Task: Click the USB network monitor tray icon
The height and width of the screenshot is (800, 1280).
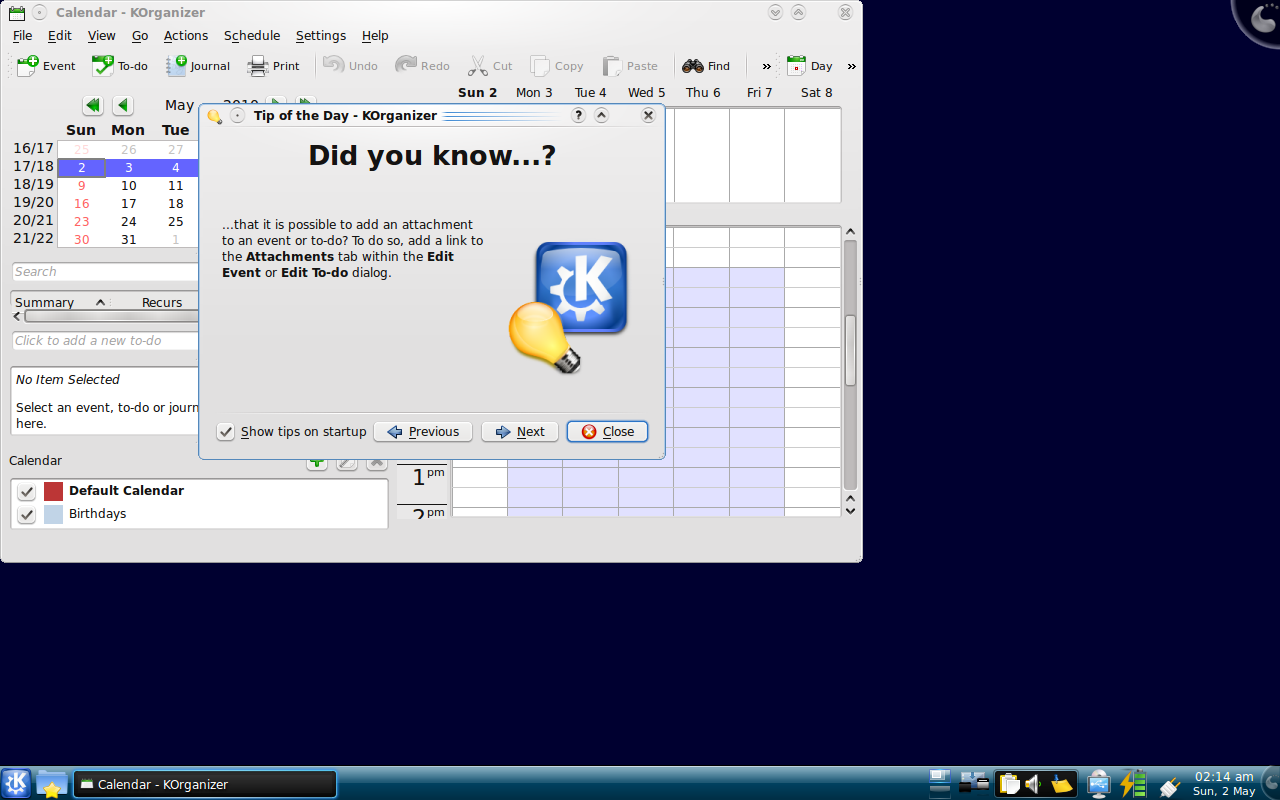Action: click(x=1099, y=784)
